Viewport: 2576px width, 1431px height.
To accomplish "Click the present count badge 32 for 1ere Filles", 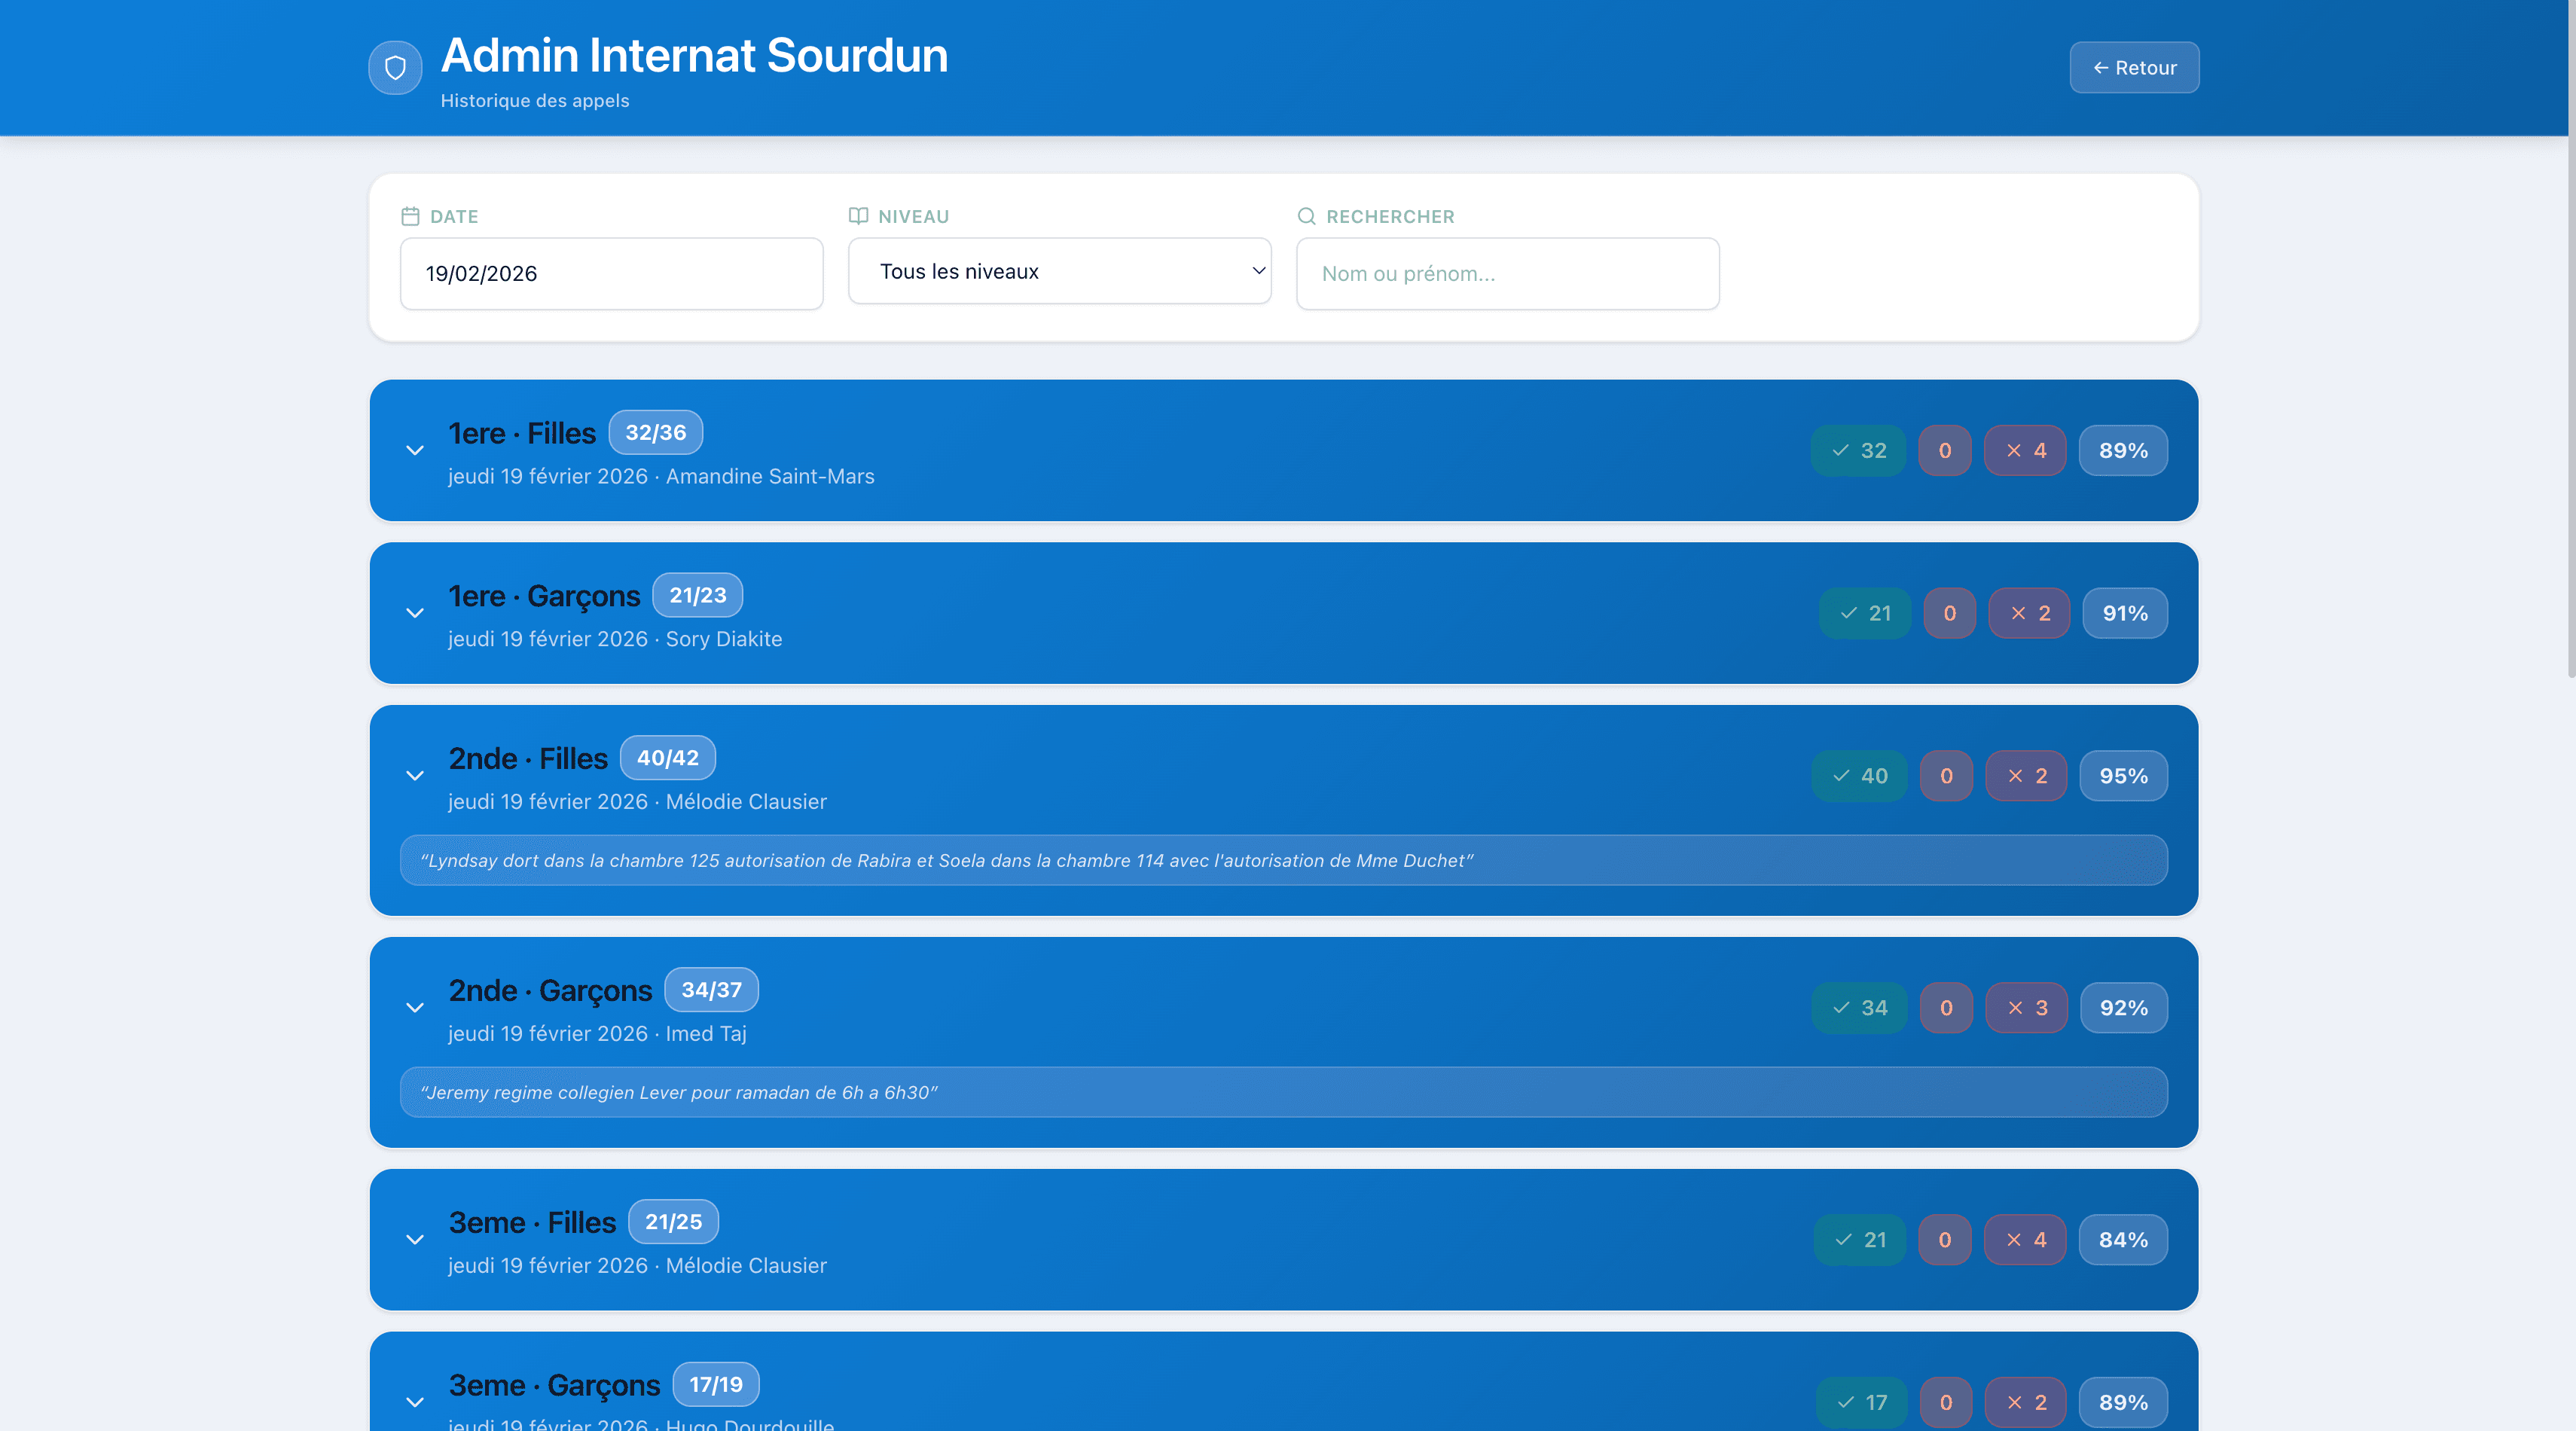I will coord(1858,451).
